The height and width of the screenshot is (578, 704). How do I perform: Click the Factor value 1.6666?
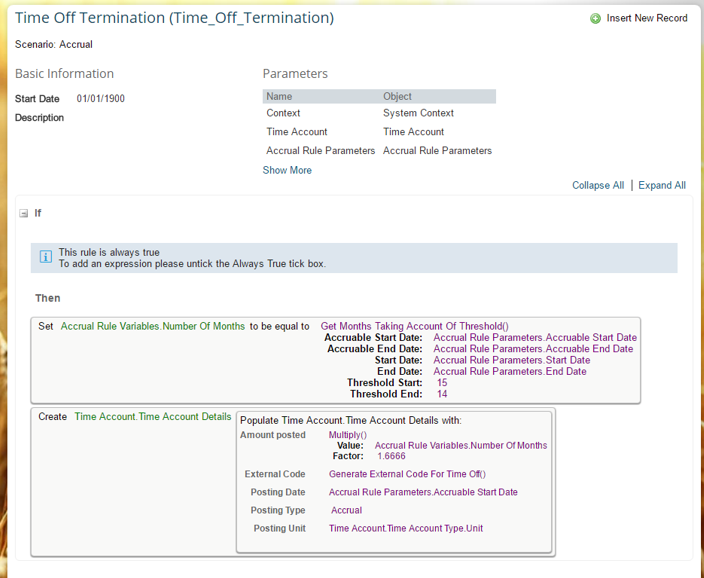tap(391, 456)
